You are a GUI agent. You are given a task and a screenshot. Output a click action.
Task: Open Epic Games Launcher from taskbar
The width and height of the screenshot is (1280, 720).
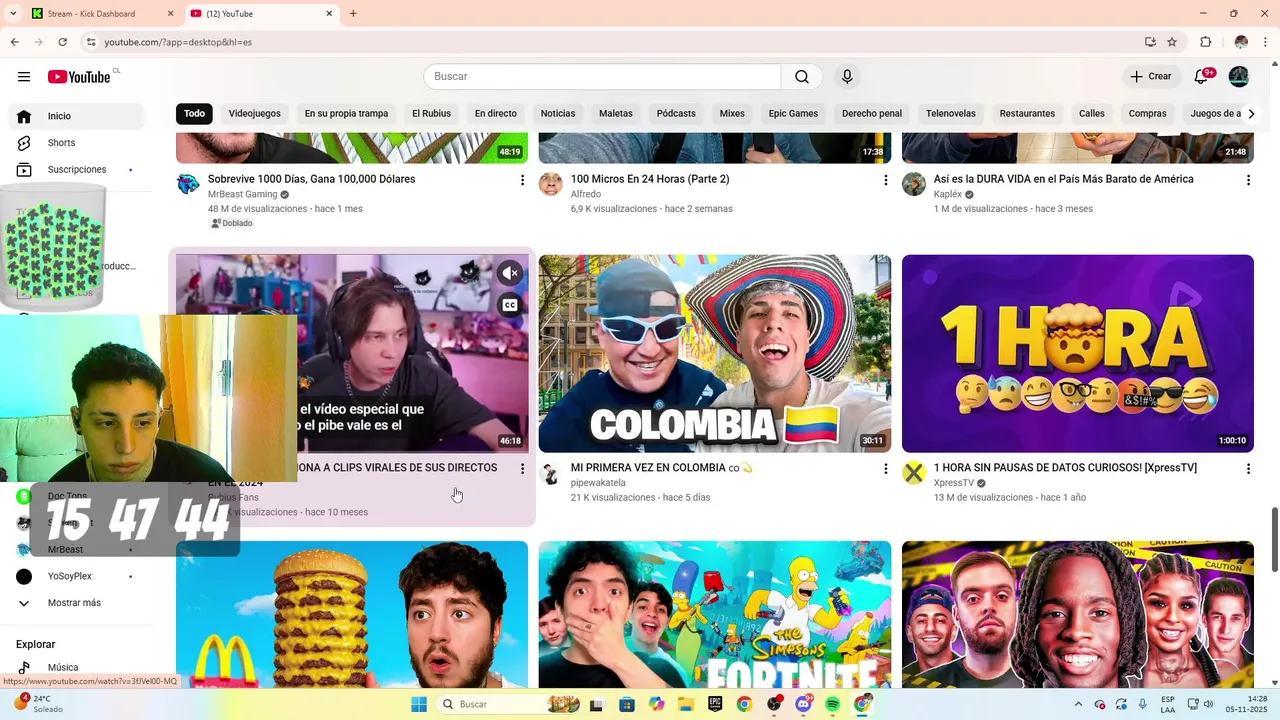[715, 704]
